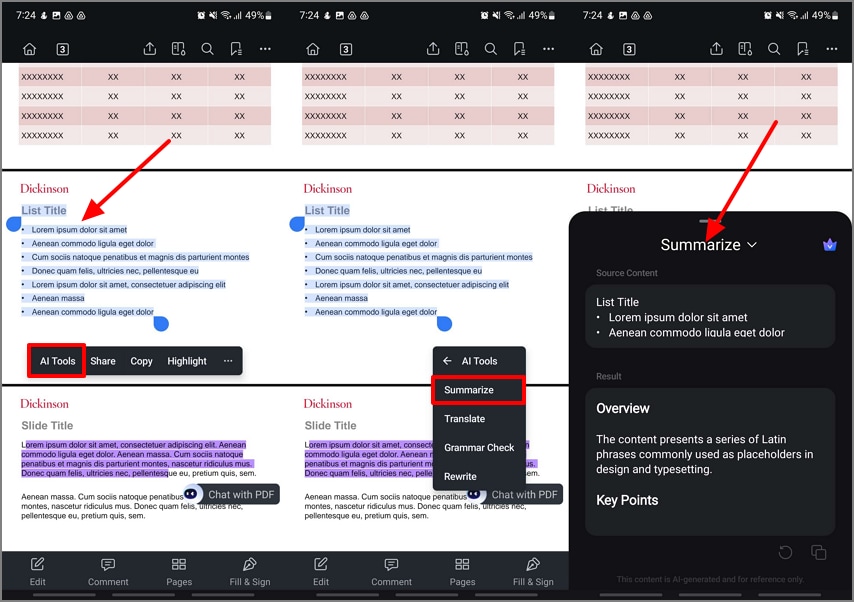Image resolution: width=854 pixels, height=602 pixels.
Task: Open Fill & Sign tab in screen with Share/Copy toolbar
Action: (x=250, y=571)
